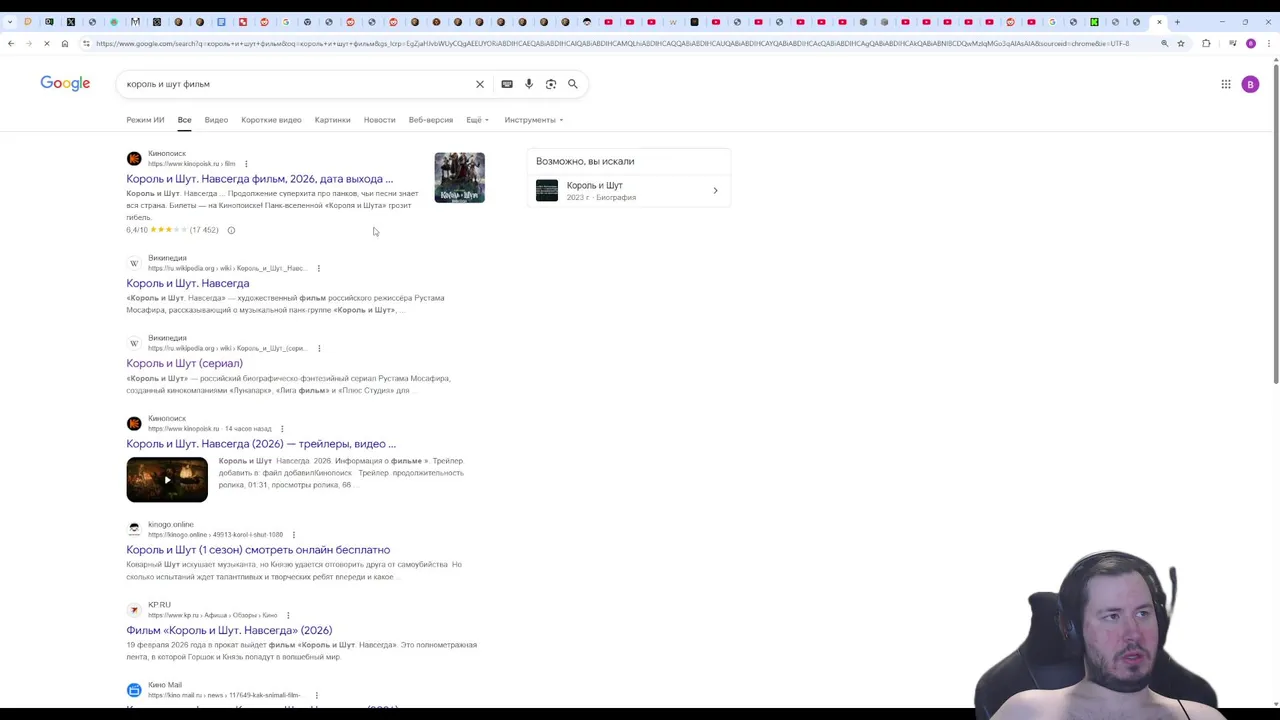Switch to Видео tab
Viewport: 1280px width, 720px height.
click(x=216, y=120)
